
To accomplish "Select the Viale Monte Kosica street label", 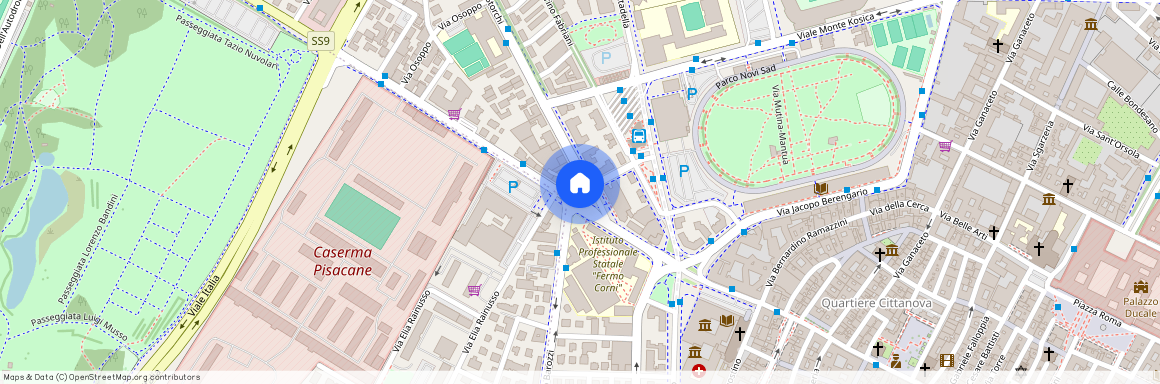I will point(834,27).
